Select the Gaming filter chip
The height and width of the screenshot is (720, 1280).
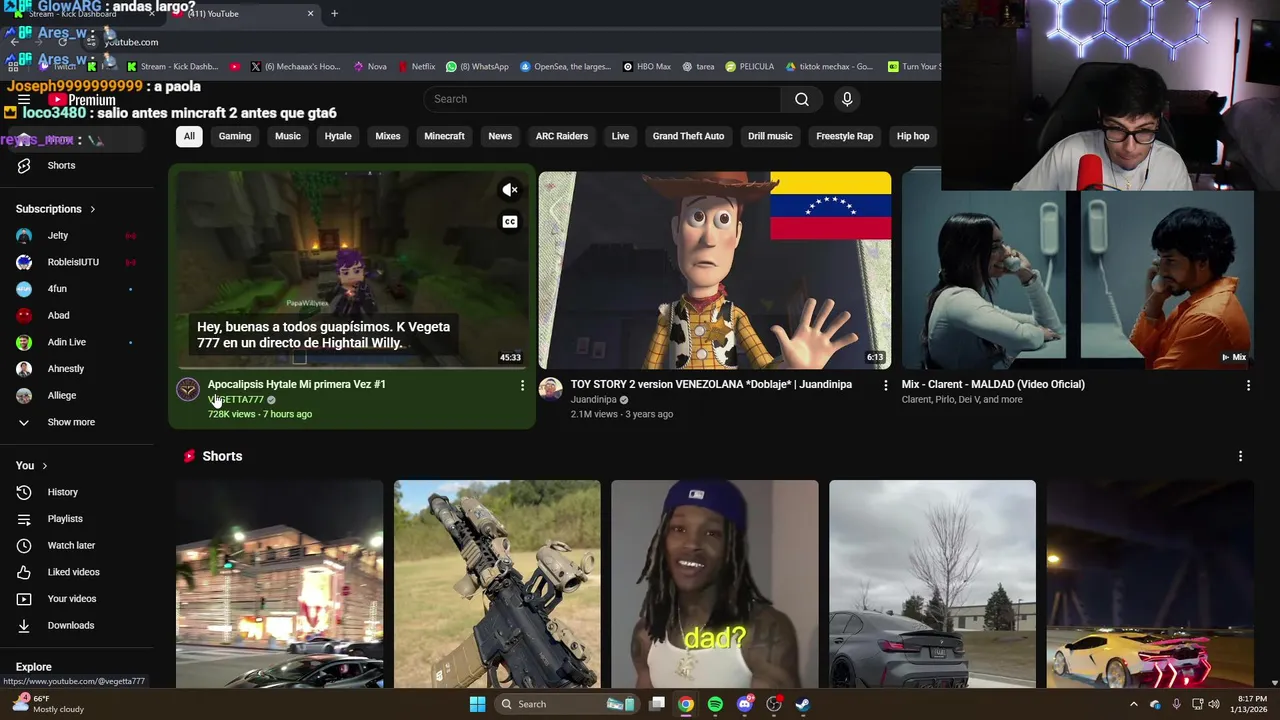pyautogui.click(x=235, y=136)
